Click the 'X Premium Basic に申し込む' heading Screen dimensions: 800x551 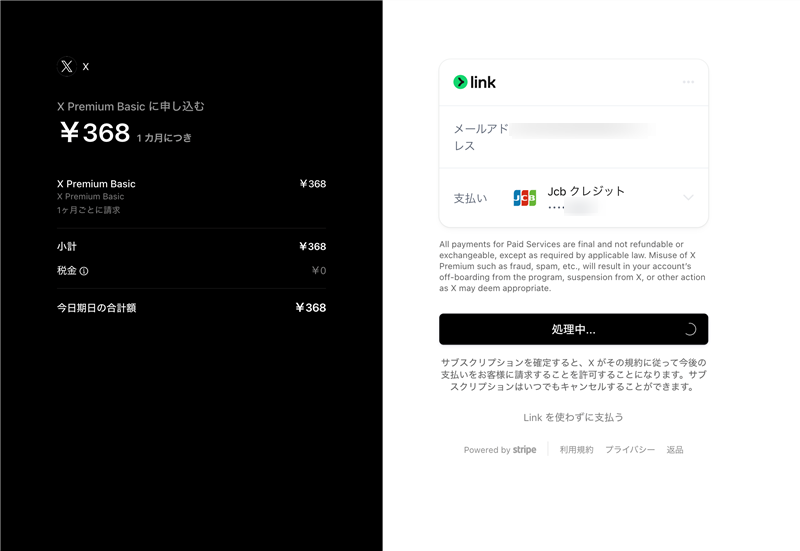point(131,107)
